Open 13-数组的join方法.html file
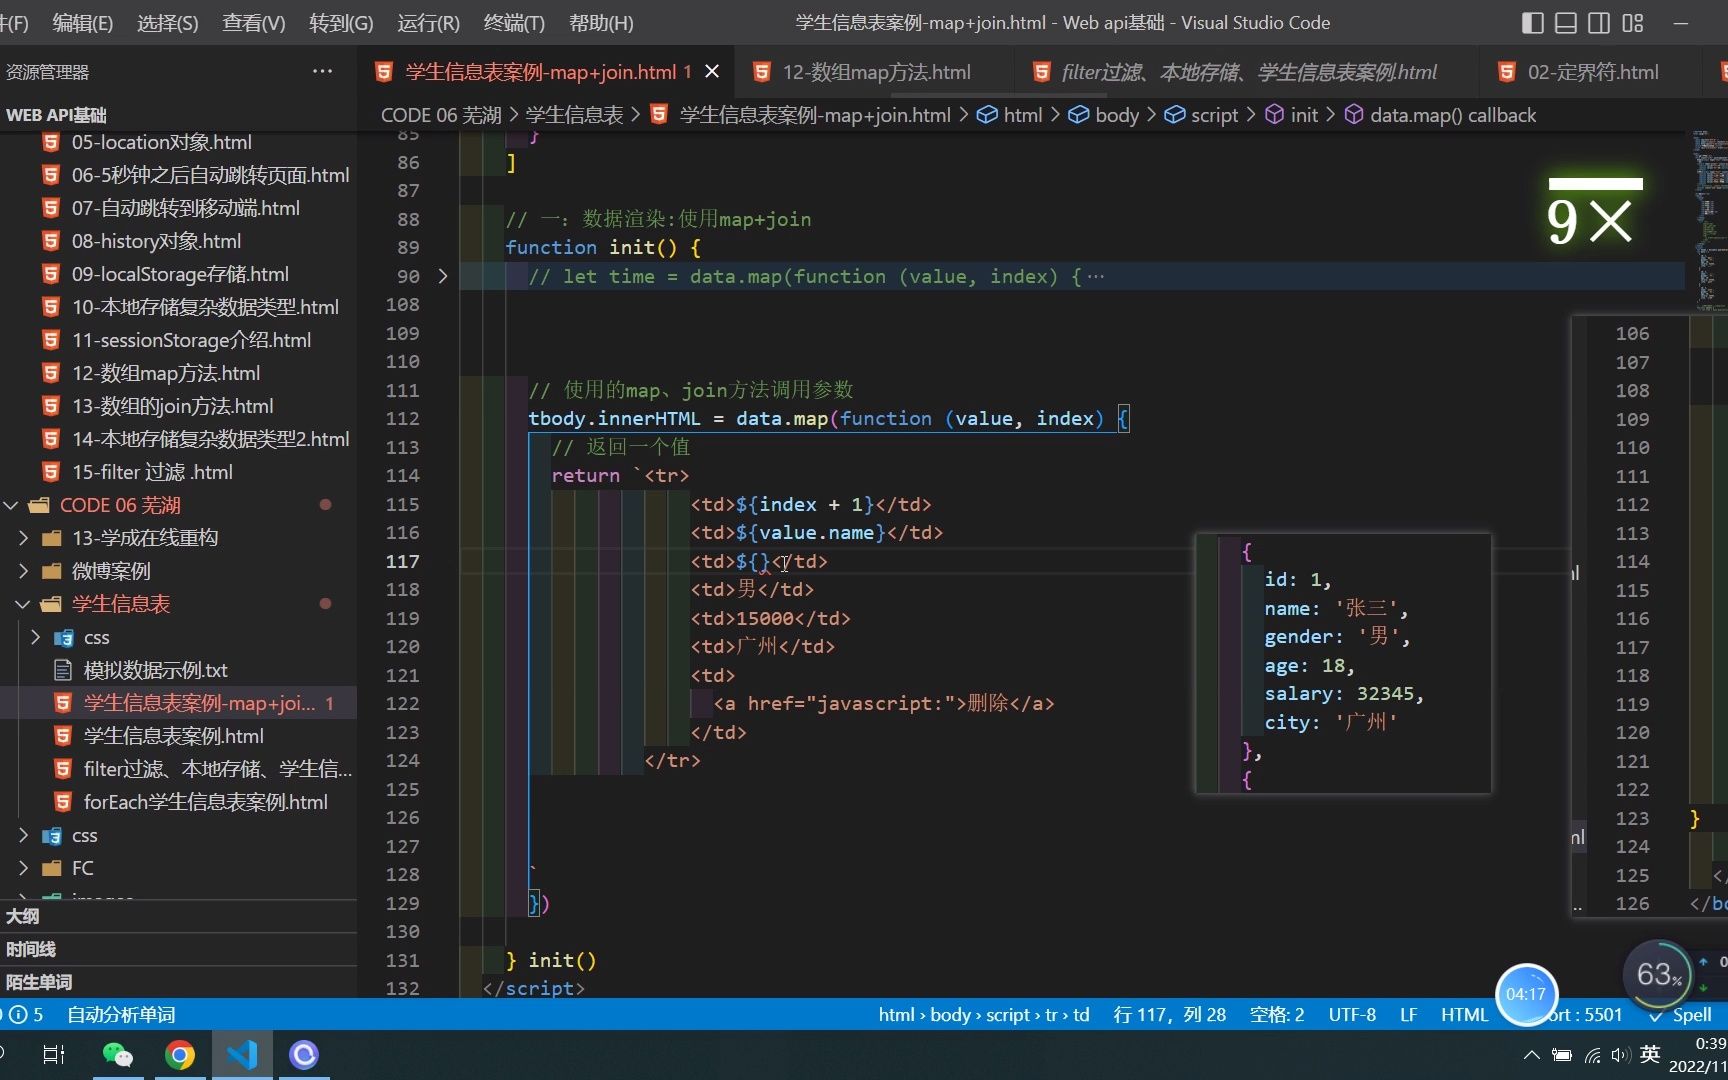This screenshot has width=1728, height=1080. coord(172,406)
